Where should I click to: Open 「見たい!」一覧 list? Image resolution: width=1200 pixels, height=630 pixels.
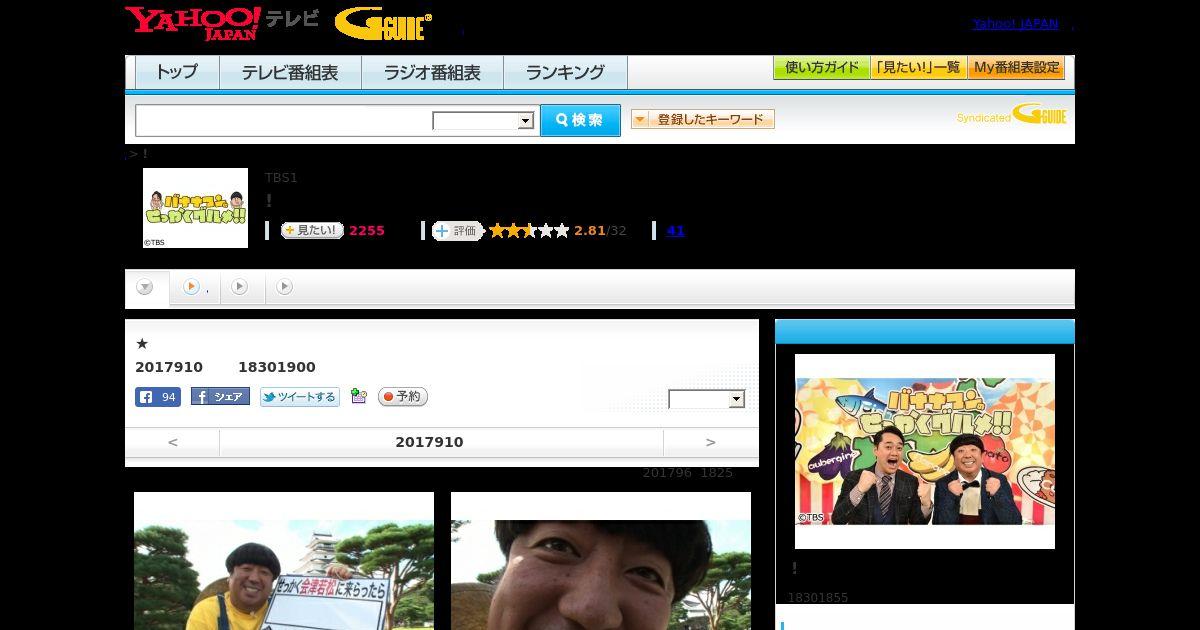click(919, 68)
